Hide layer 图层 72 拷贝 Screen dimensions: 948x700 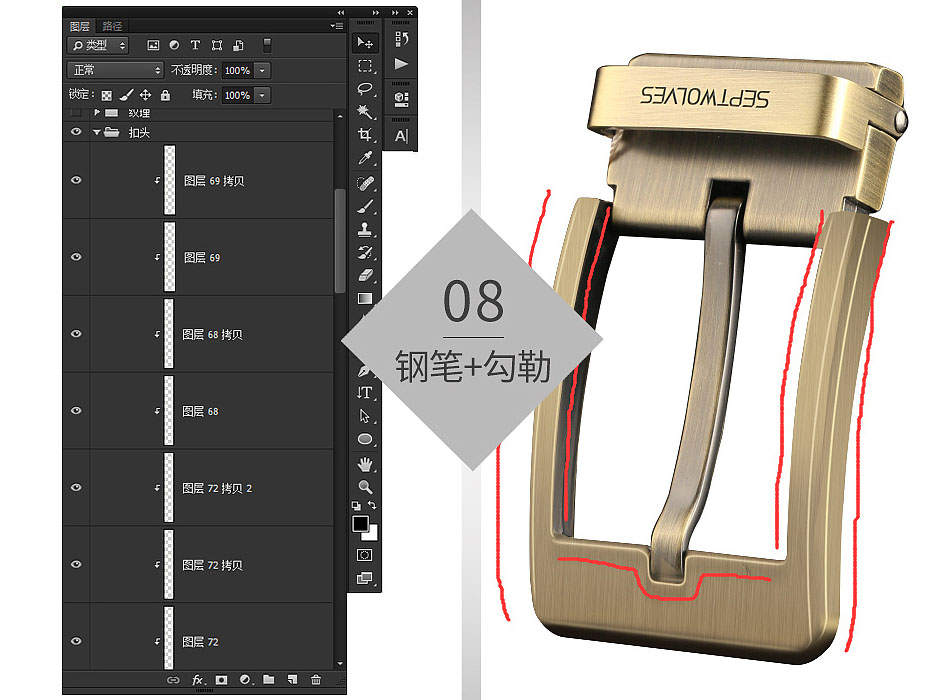76,564
